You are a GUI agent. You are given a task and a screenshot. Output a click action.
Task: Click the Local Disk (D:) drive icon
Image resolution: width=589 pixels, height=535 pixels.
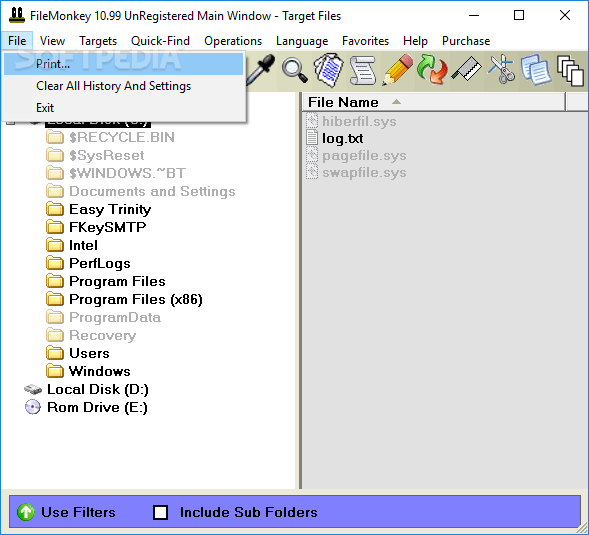33,389
